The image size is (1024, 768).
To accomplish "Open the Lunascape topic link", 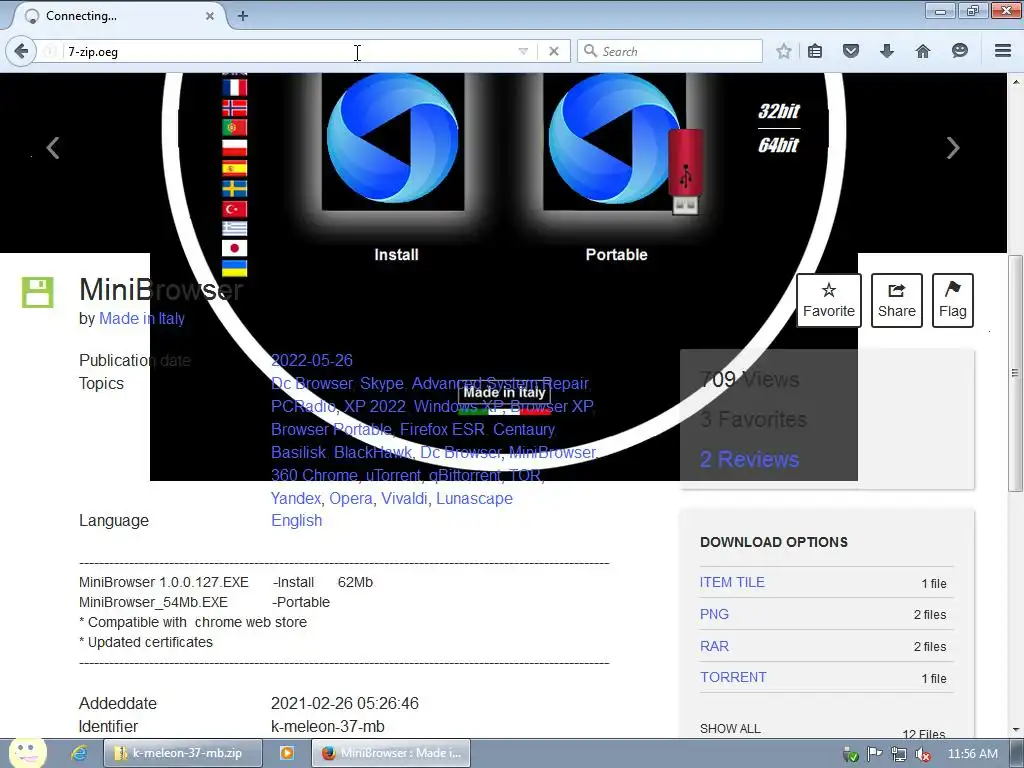I will pos(474,498).
